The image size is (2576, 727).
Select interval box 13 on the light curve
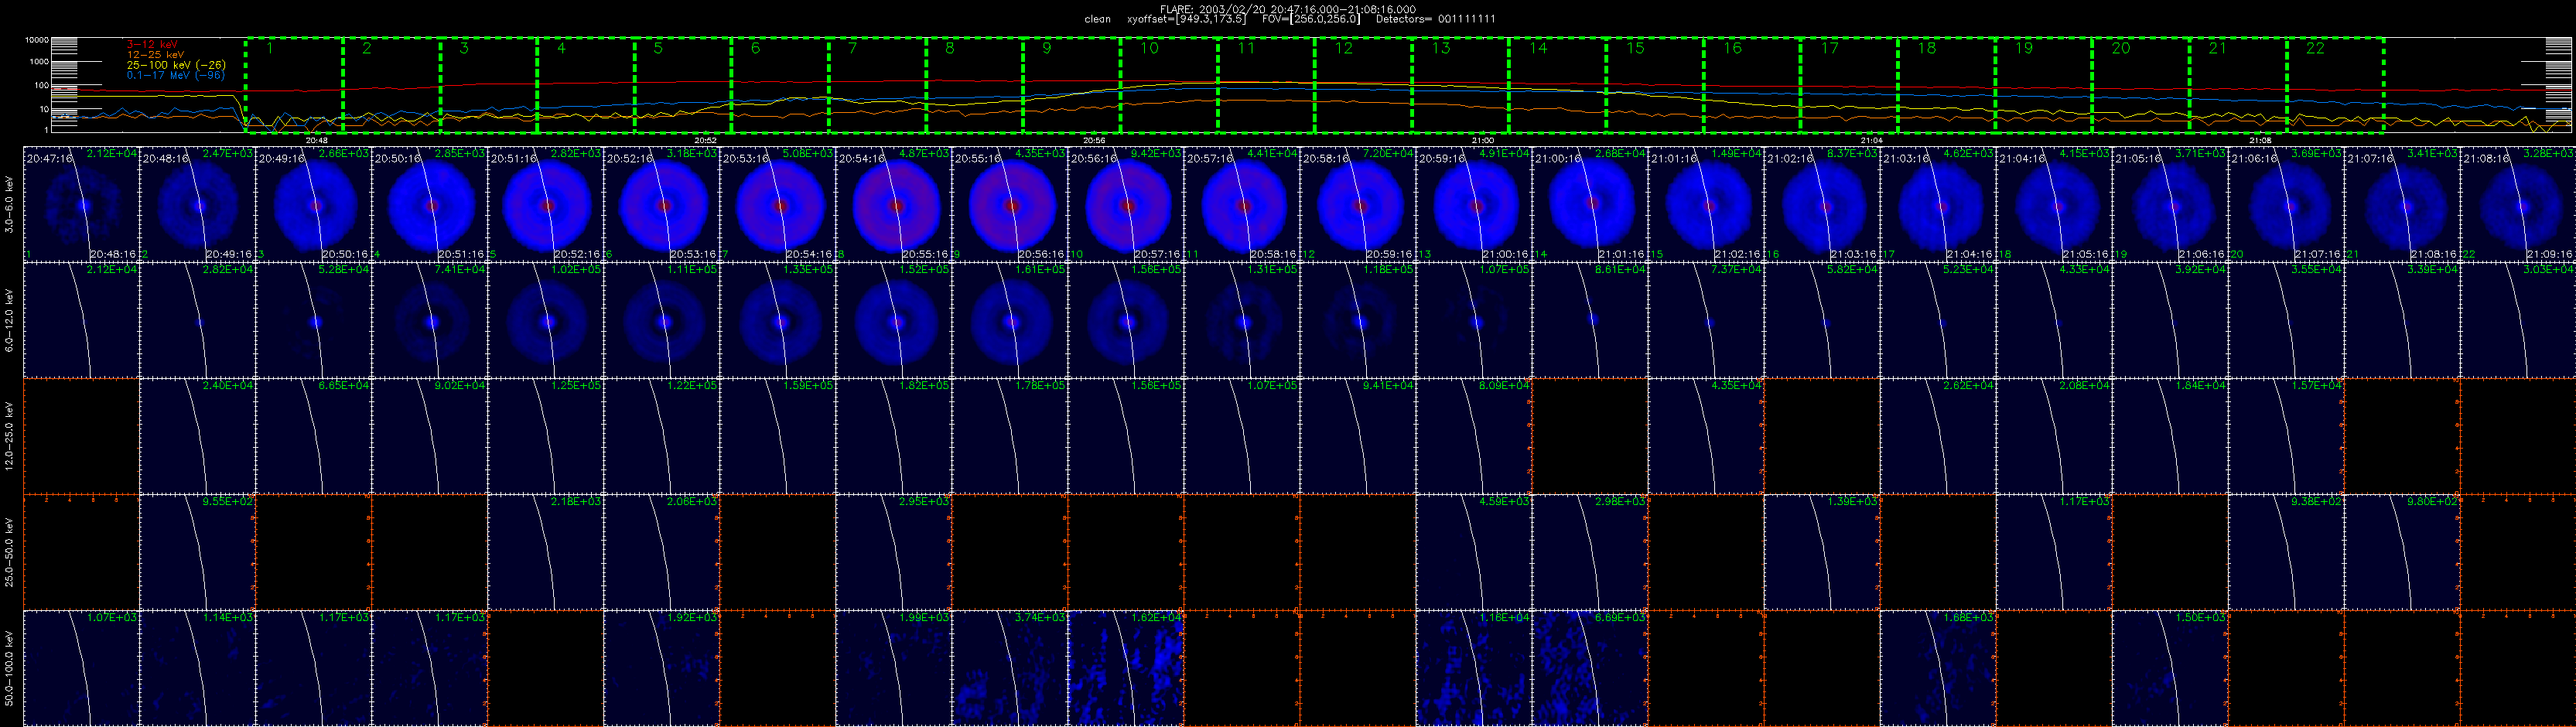[1461, 85]
